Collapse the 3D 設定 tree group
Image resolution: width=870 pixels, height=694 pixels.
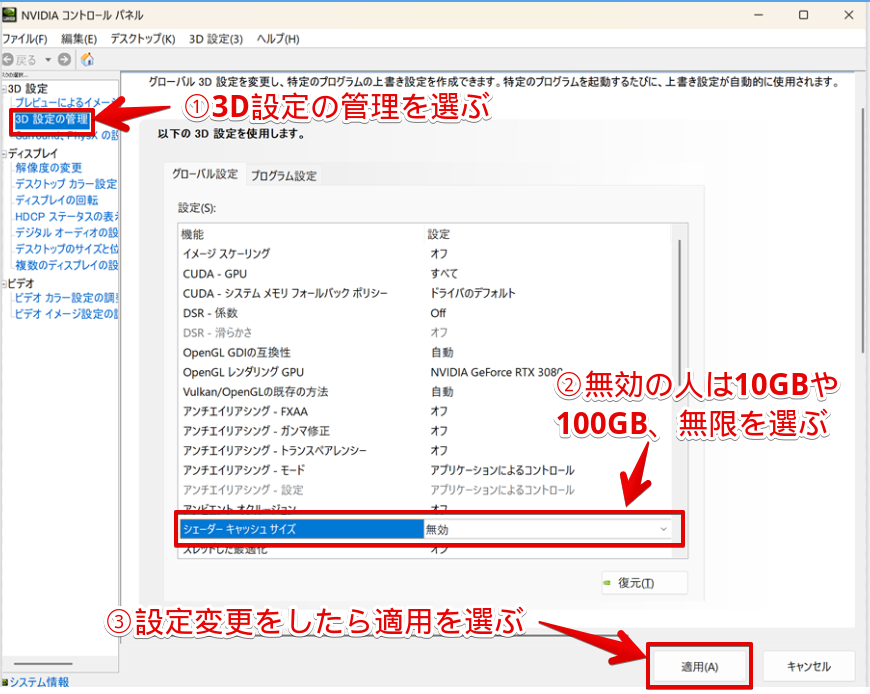(x=4, y=89)
